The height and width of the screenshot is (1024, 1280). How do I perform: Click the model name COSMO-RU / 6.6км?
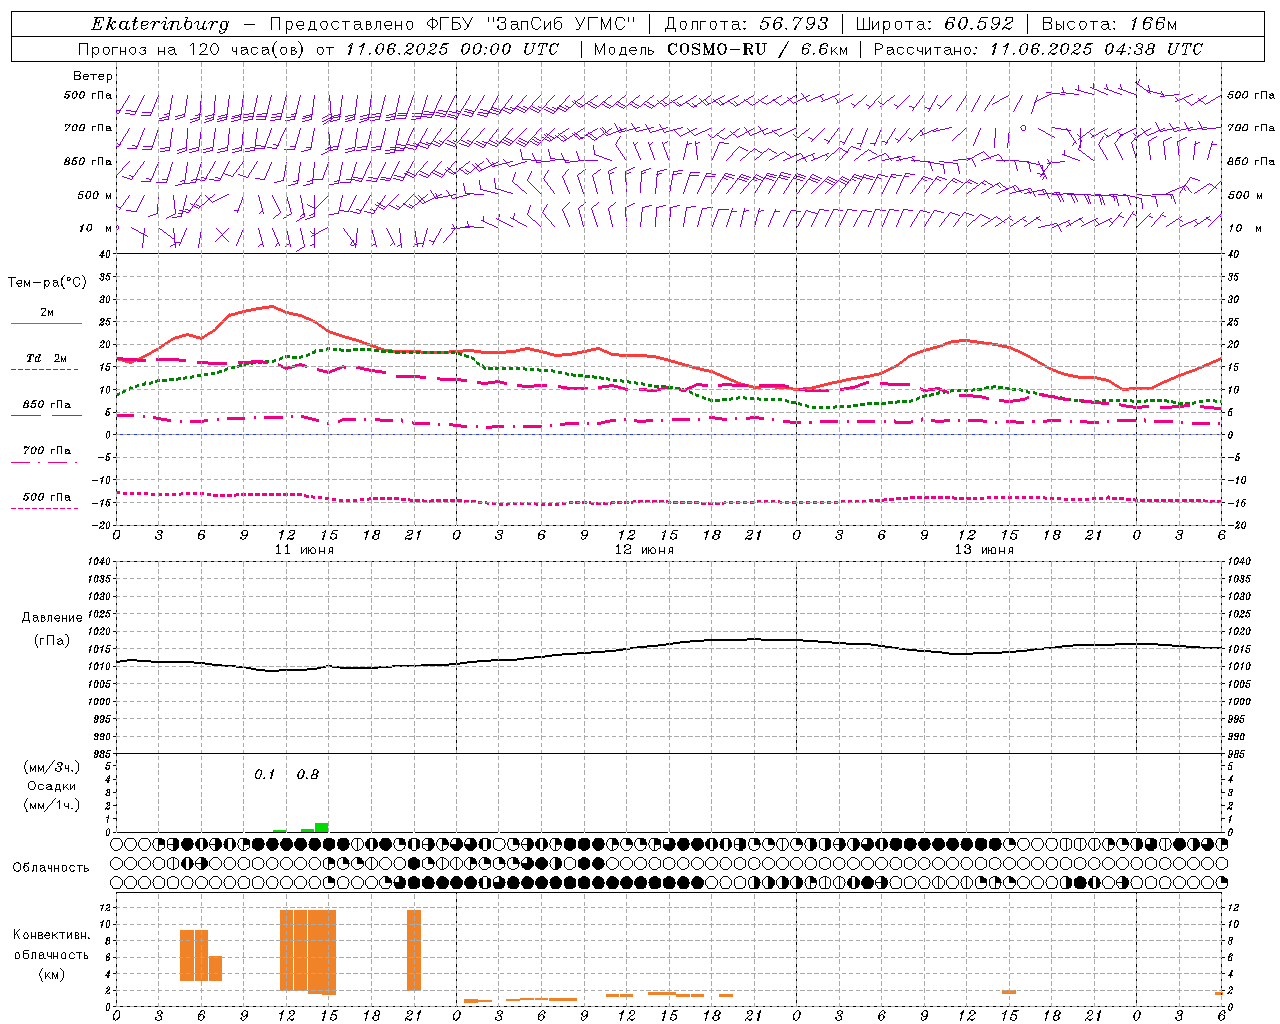(757, 49)
